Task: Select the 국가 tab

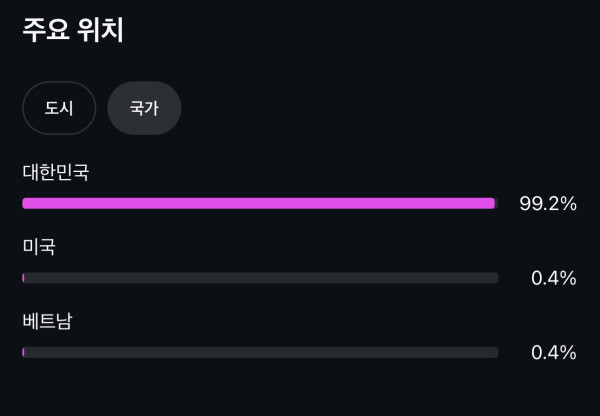Action: (x=144, y=108)
